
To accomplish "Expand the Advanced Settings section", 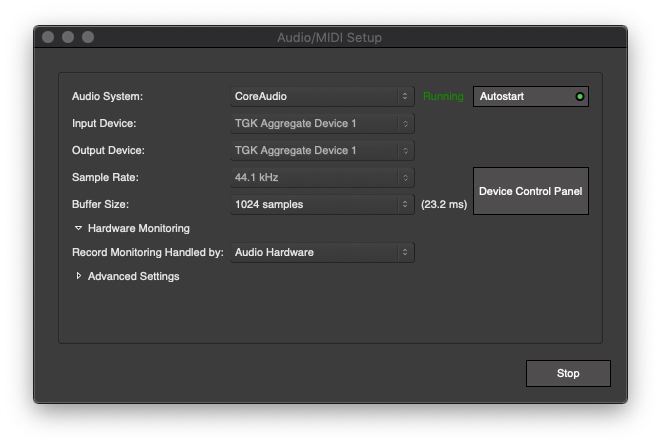I will (x=79, y=277).
